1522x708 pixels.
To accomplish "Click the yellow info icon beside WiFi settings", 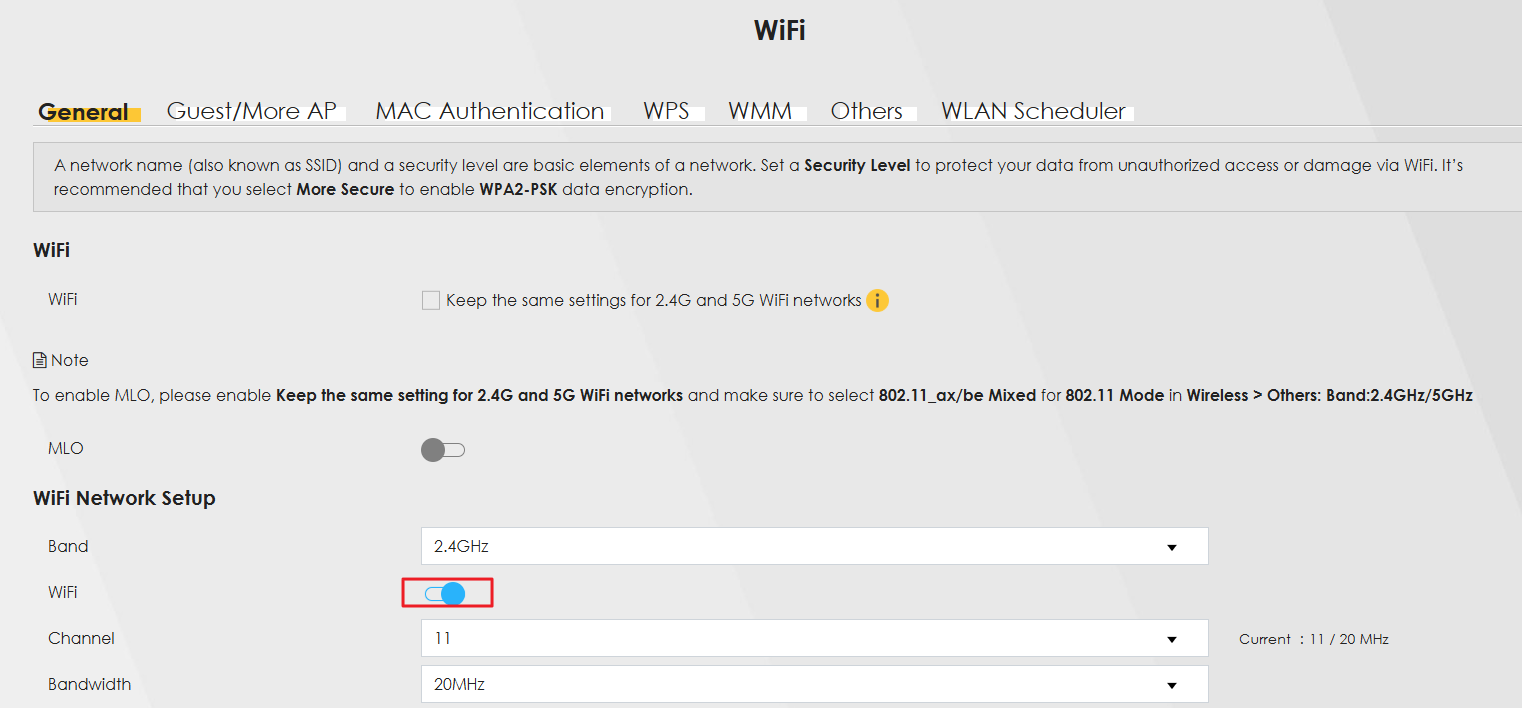I will (877, 300).
